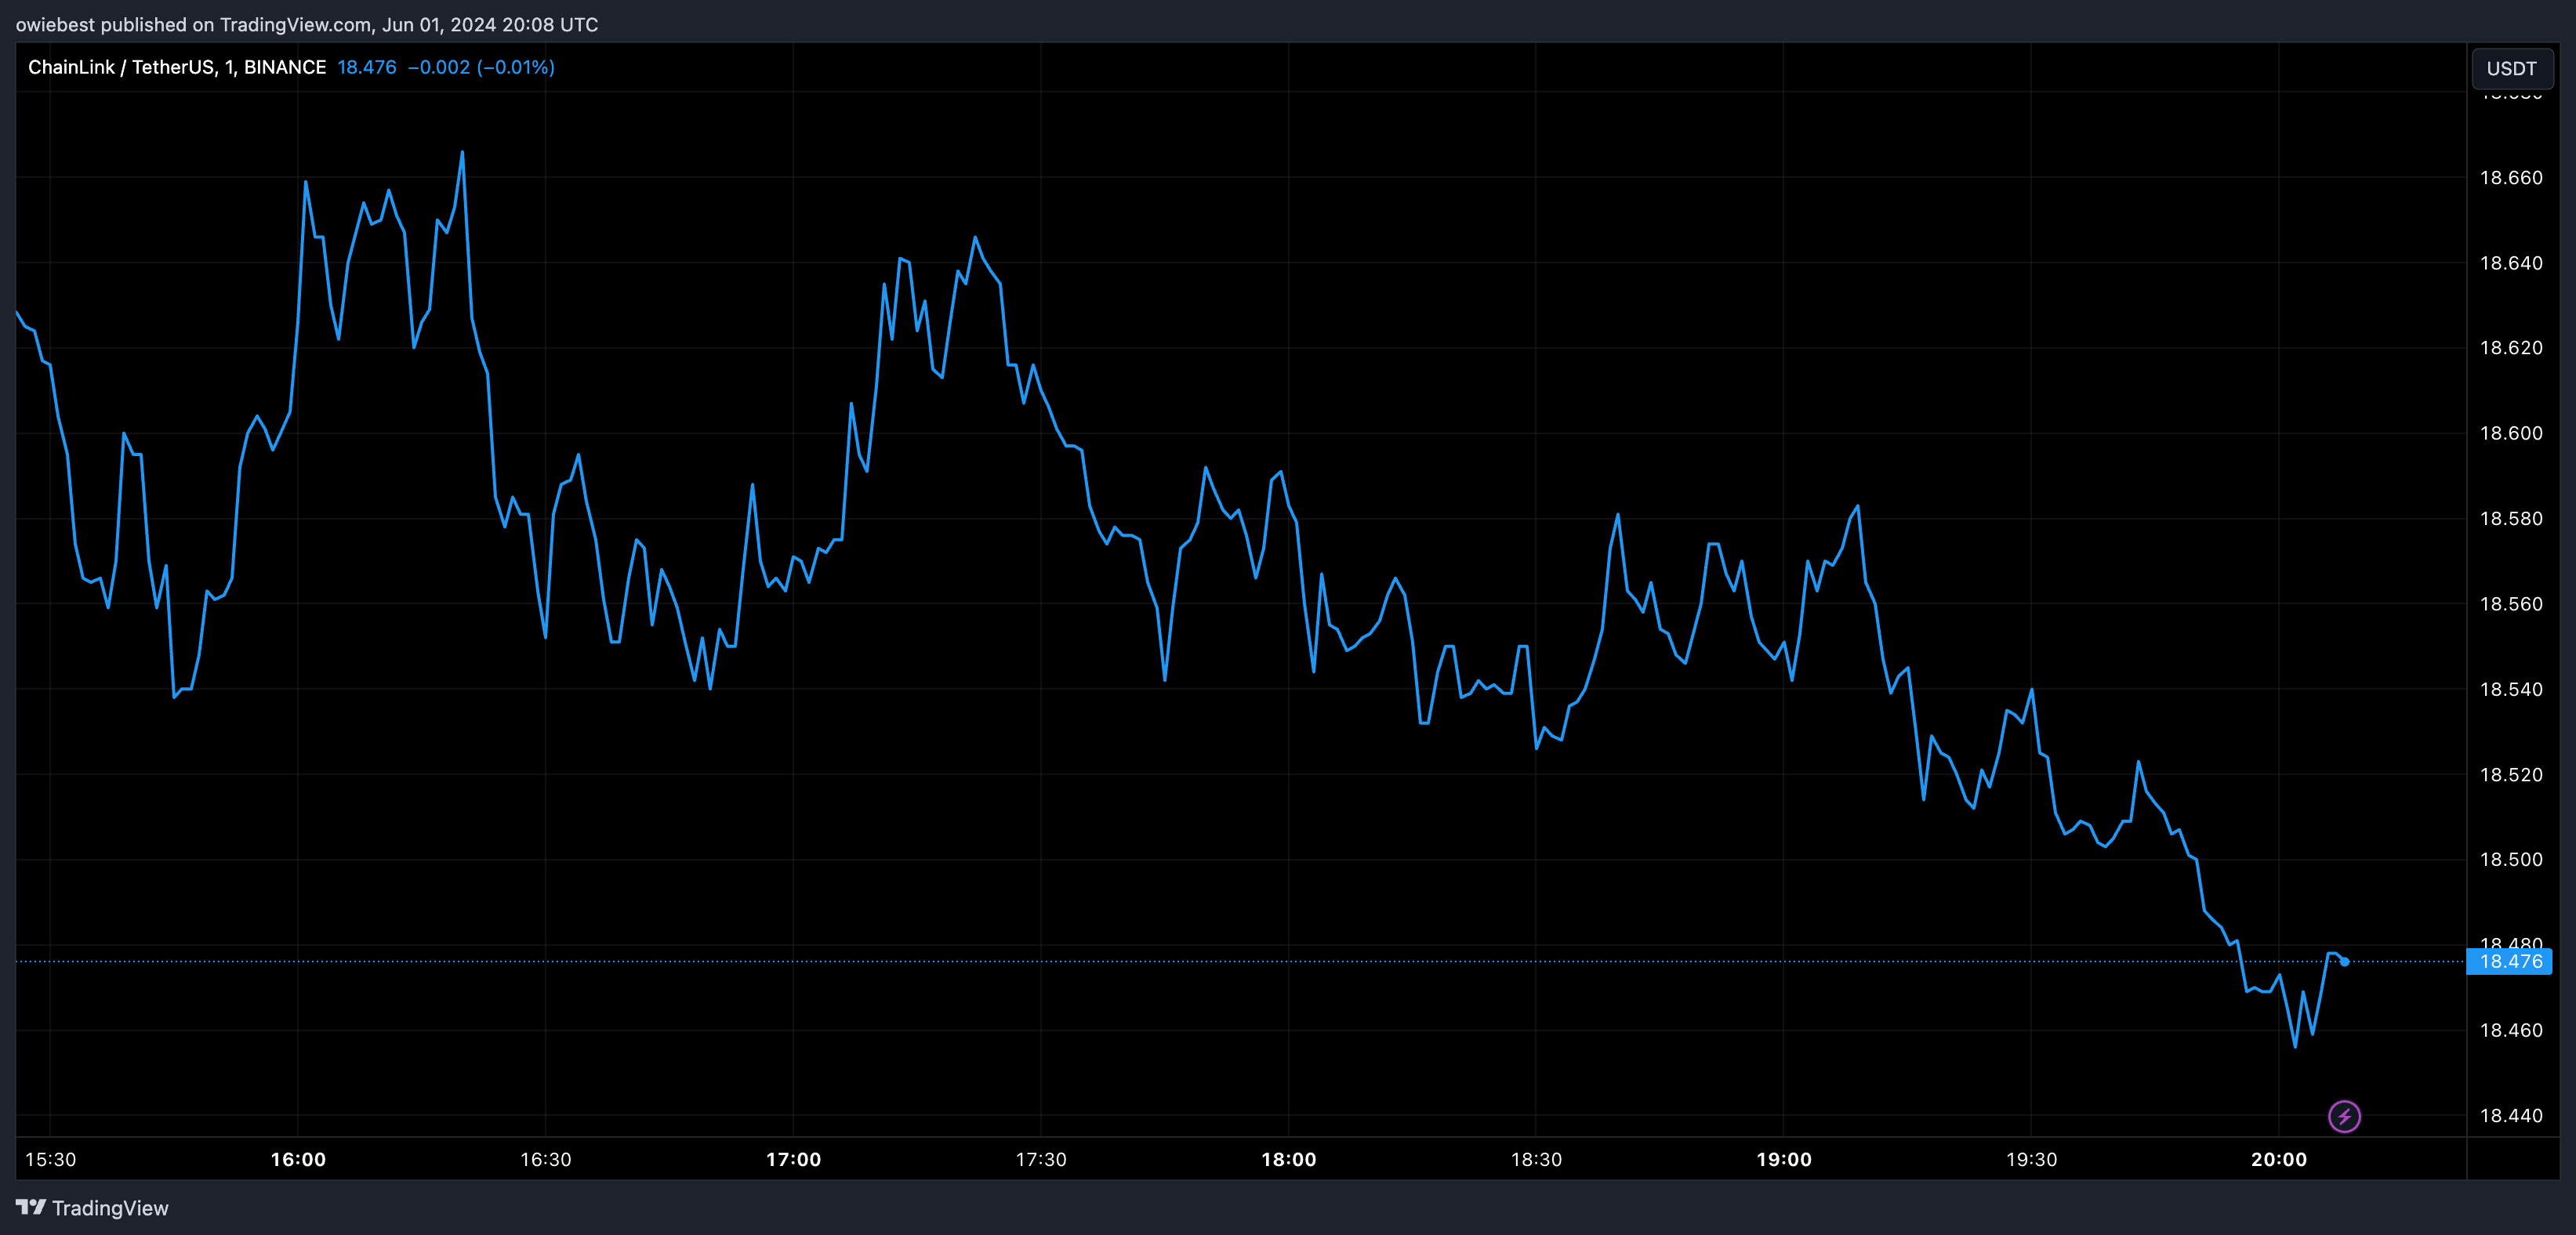2576x1235 pixels.
Task: Click the 17:00 time axis label
Action: point(793,1159)
